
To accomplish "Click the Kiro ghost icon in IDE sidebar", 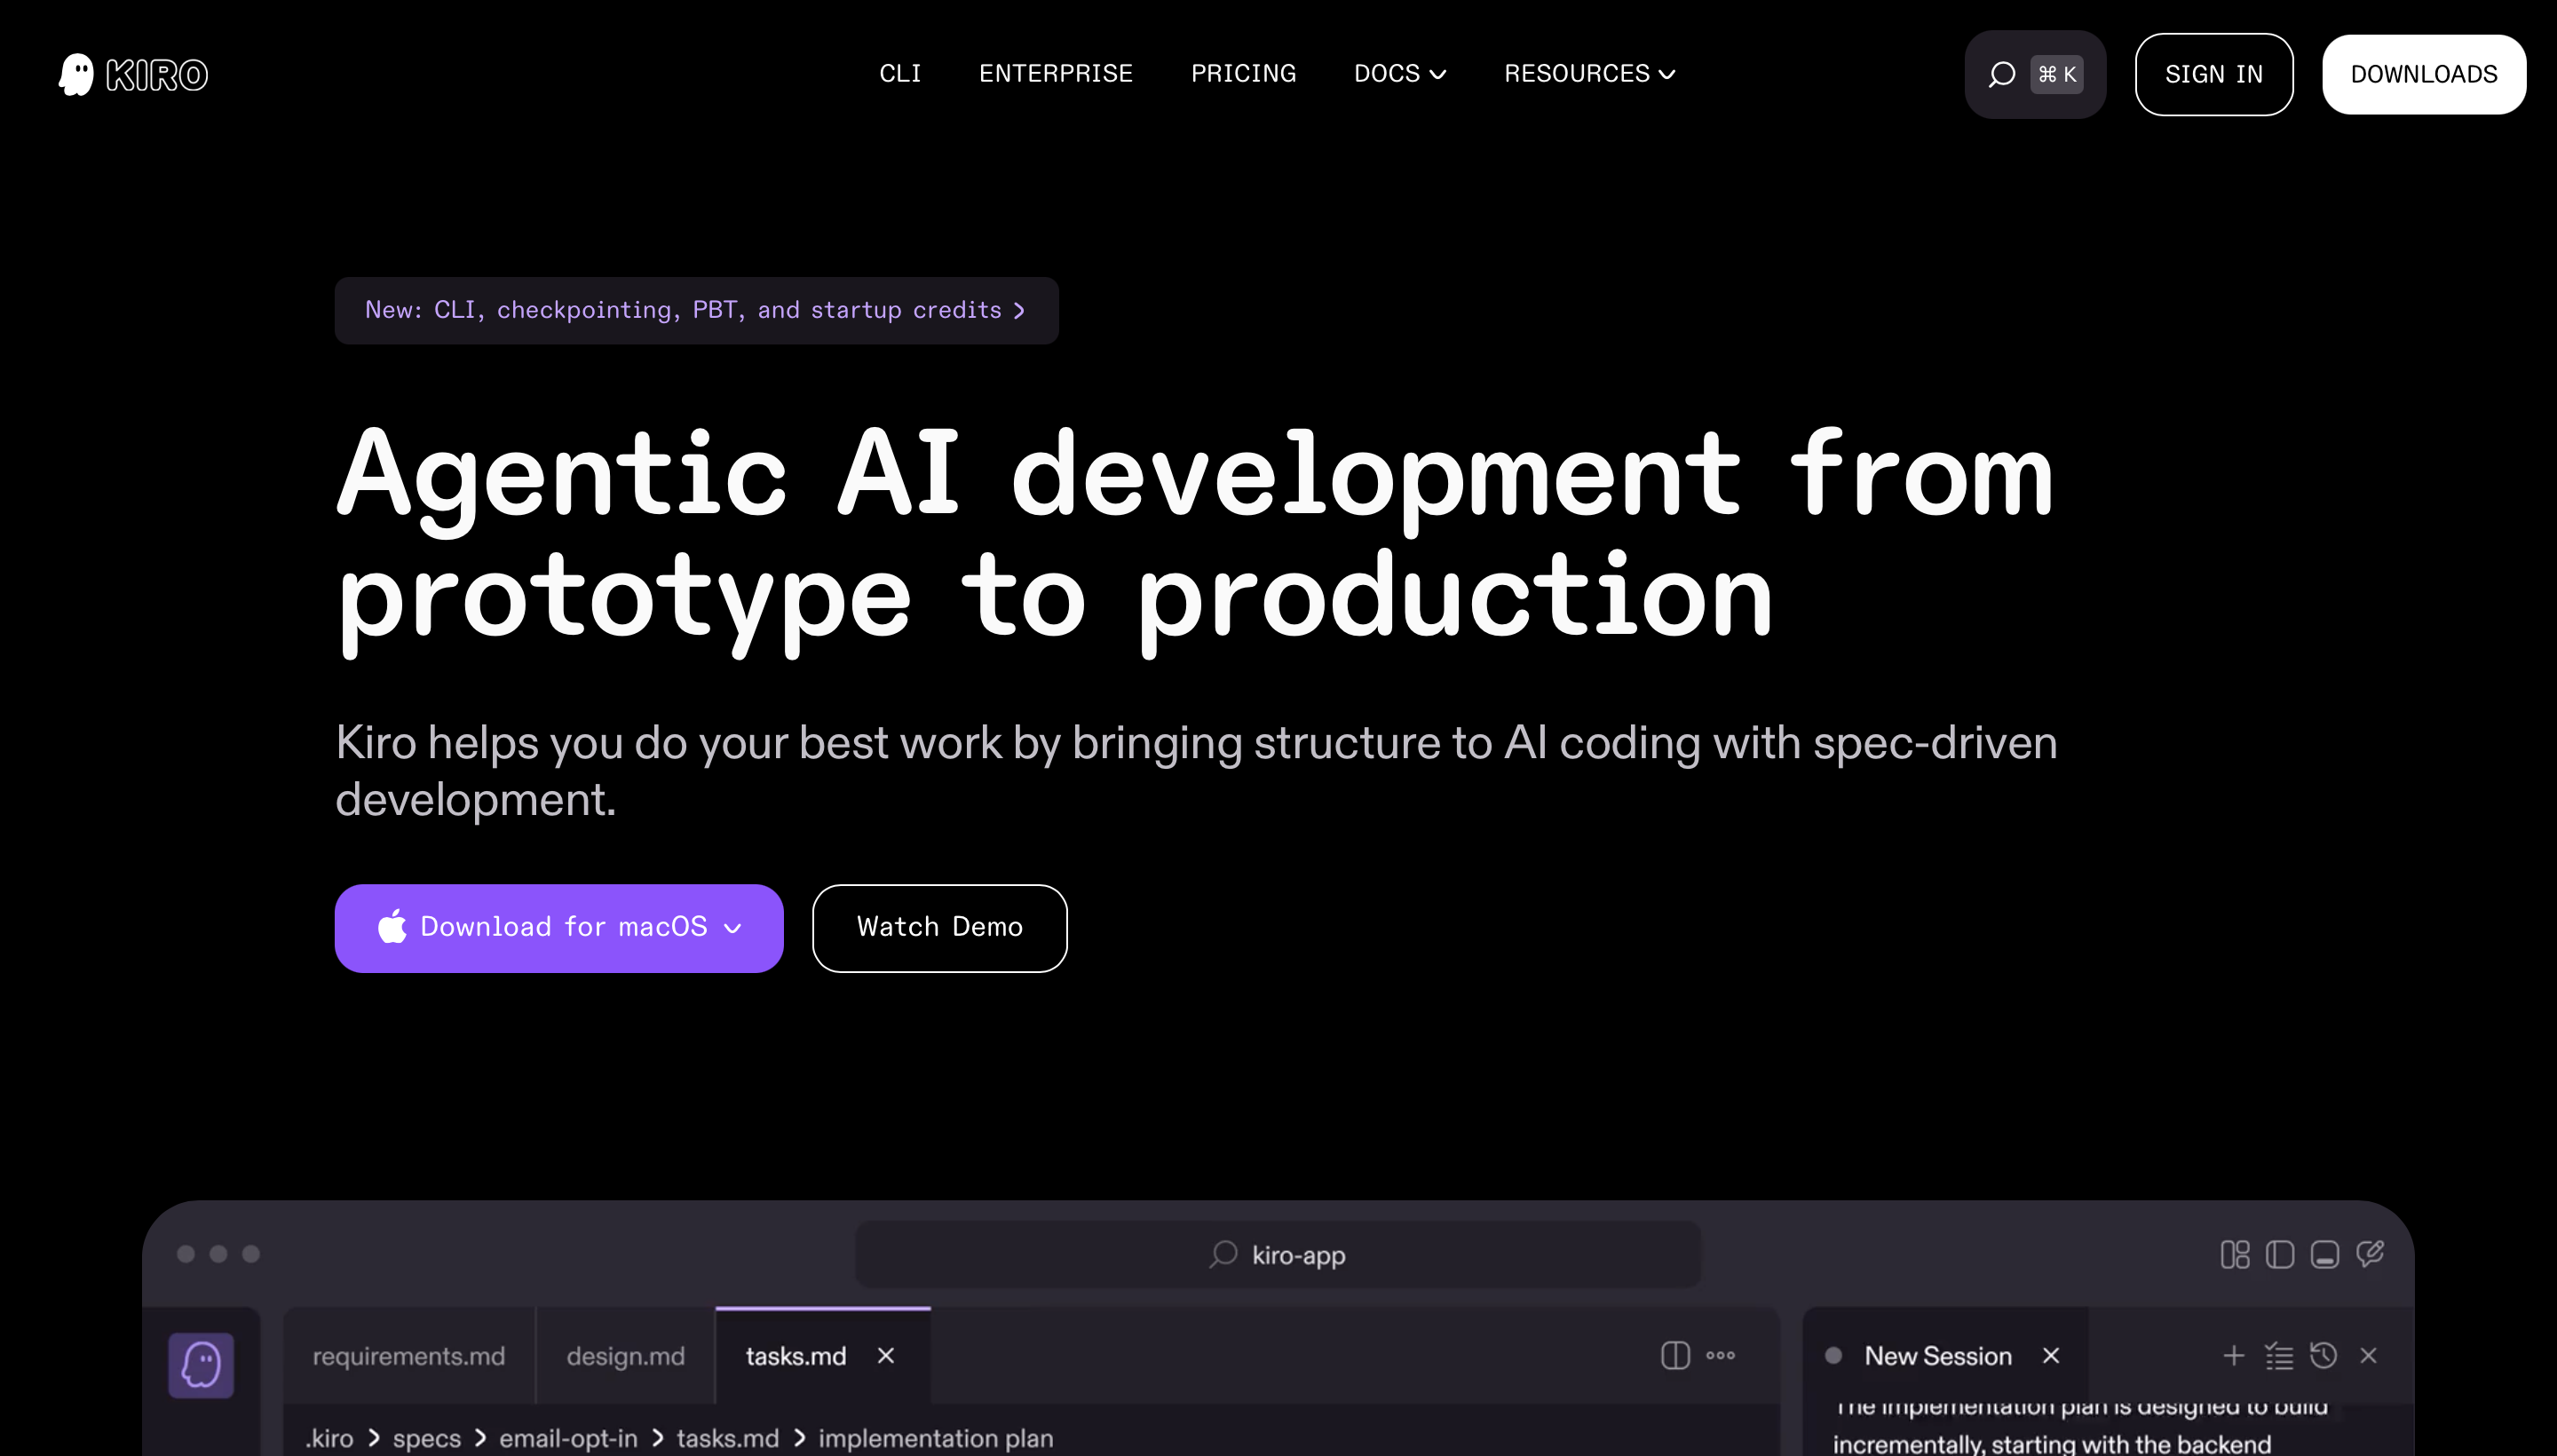I will pyautogui.click(x=201, y=1364).
